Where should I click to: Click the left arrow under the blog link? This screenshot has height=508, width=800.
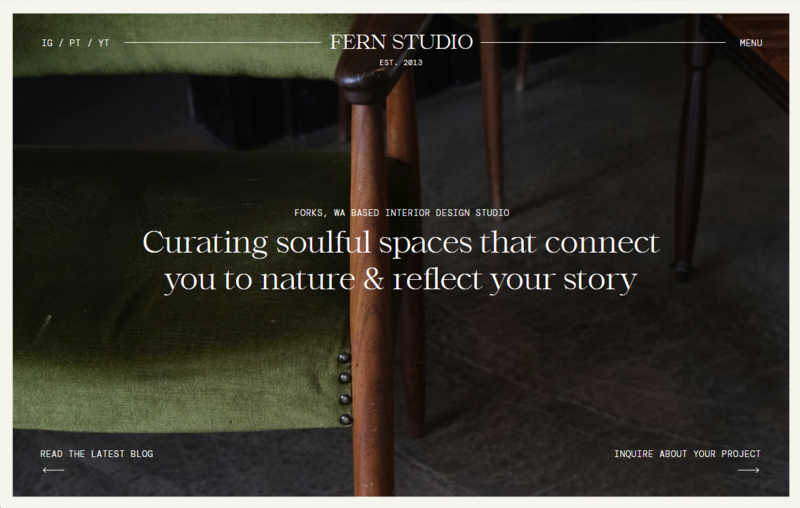point(53,470)
